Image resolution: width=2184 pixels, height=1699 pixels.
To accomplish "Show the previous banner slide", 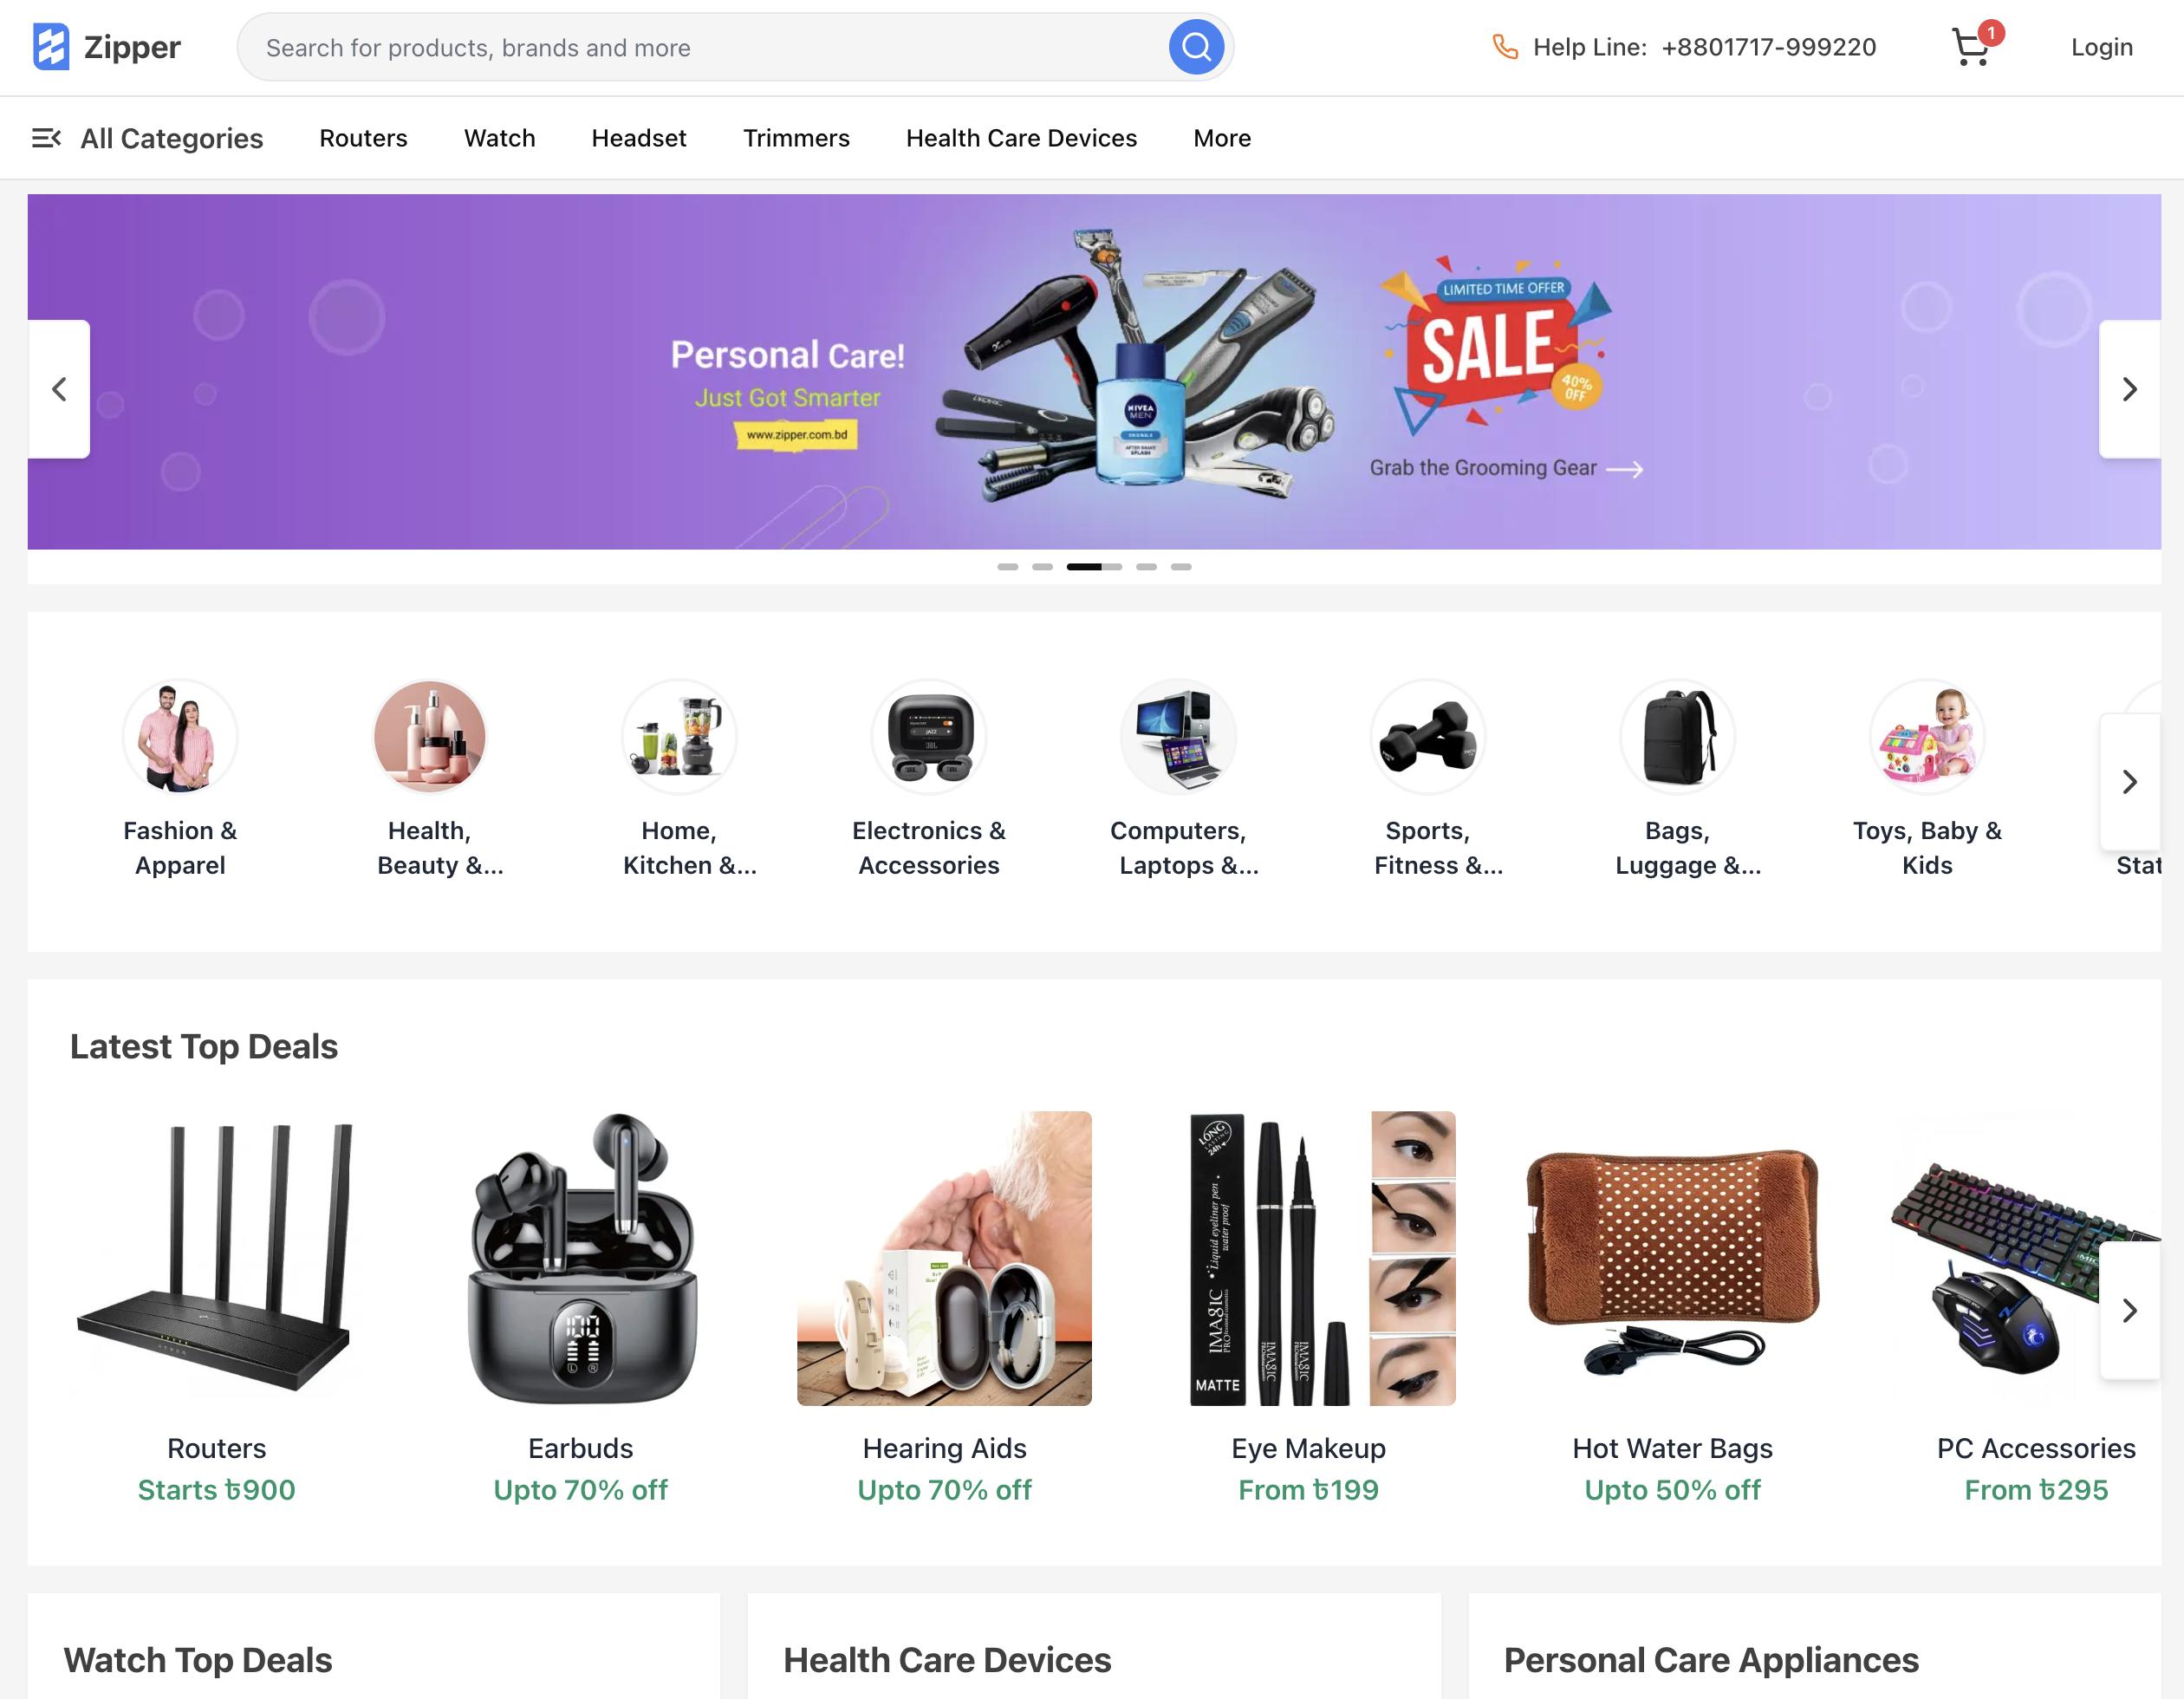I will click(x=59, y=389).
